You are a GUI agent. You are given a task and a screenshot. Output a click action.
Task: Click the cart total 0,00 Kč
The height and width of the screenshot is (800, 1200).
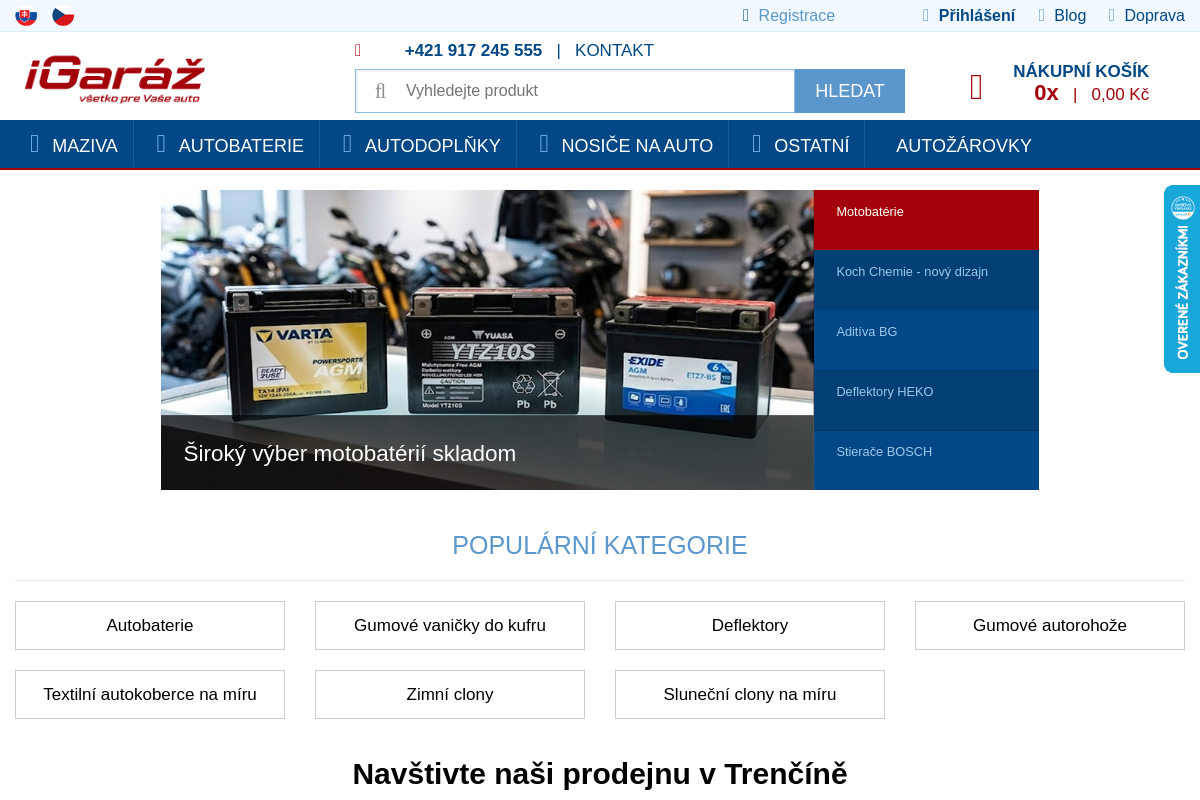click(x=1120, y=94)
